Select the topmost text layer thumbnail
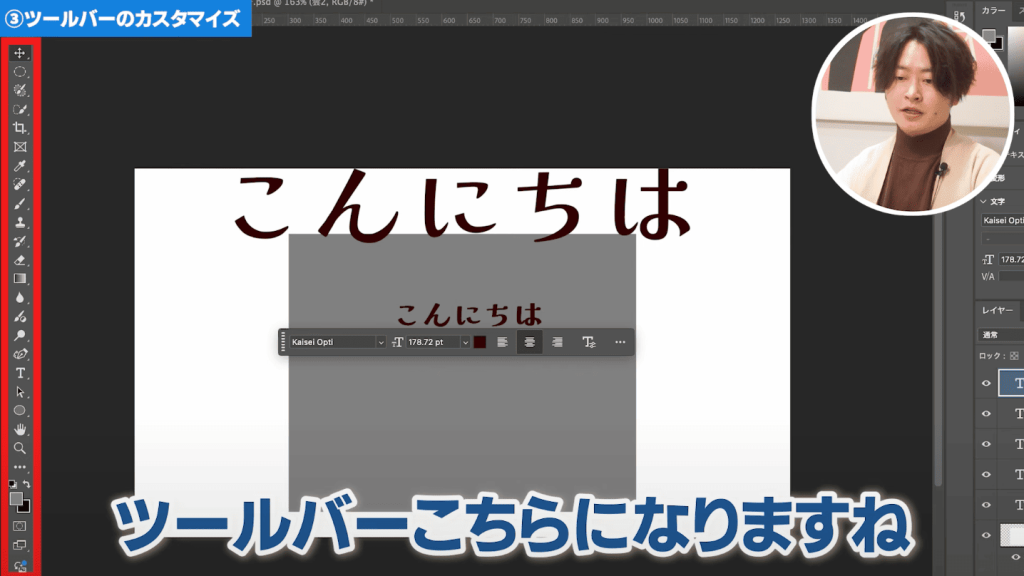Screen dimensions: 1024x576 point(1012,383)
